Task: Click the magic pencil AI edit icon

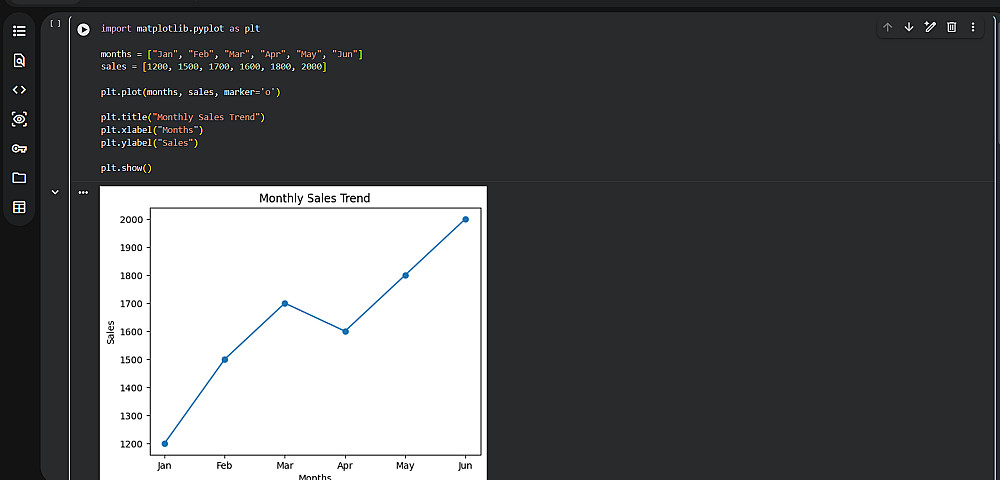Action: pos(930,27)
